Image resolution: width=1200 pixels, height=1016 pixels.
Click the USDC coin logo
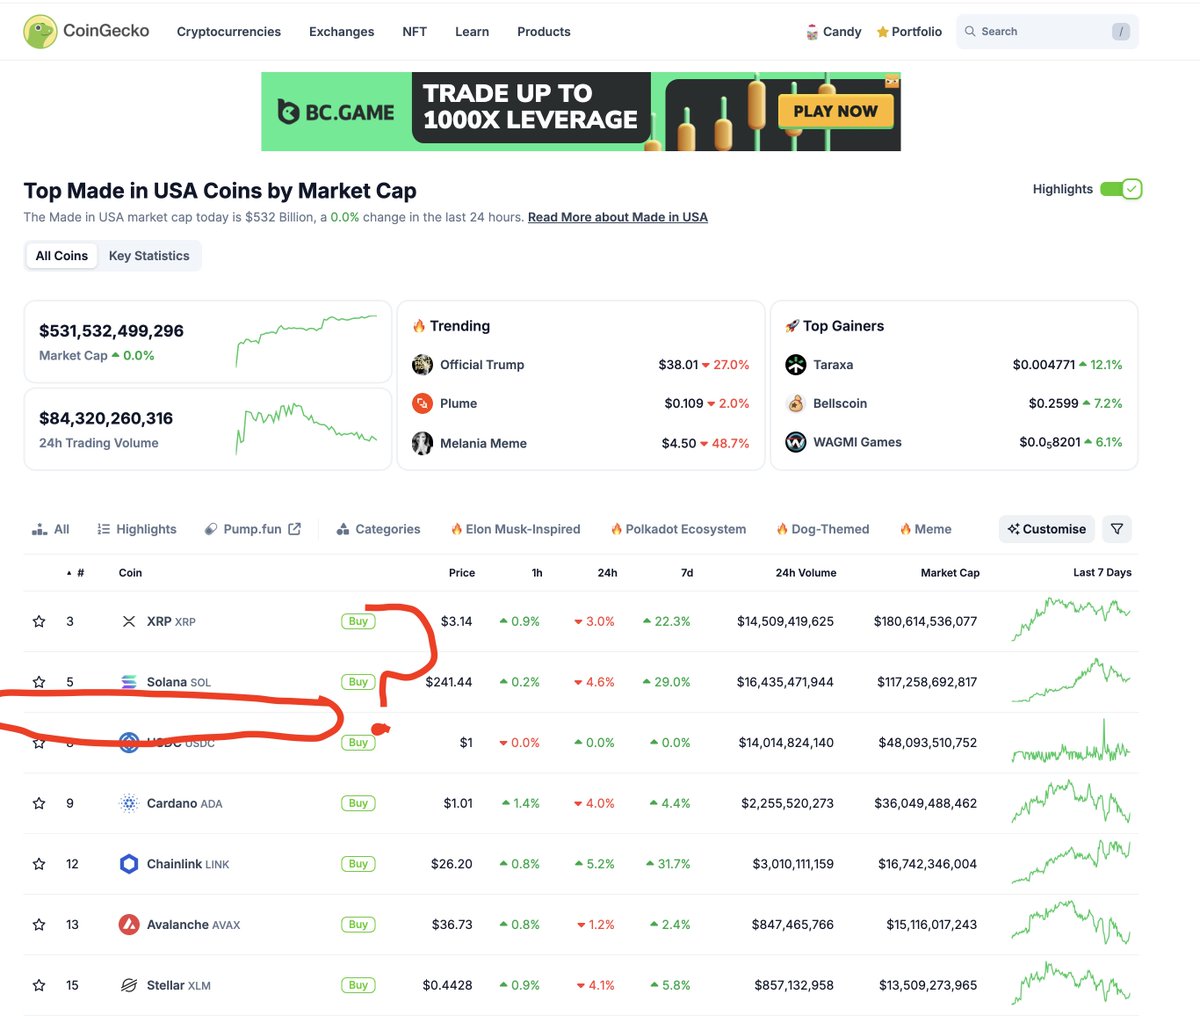[129, 742]
